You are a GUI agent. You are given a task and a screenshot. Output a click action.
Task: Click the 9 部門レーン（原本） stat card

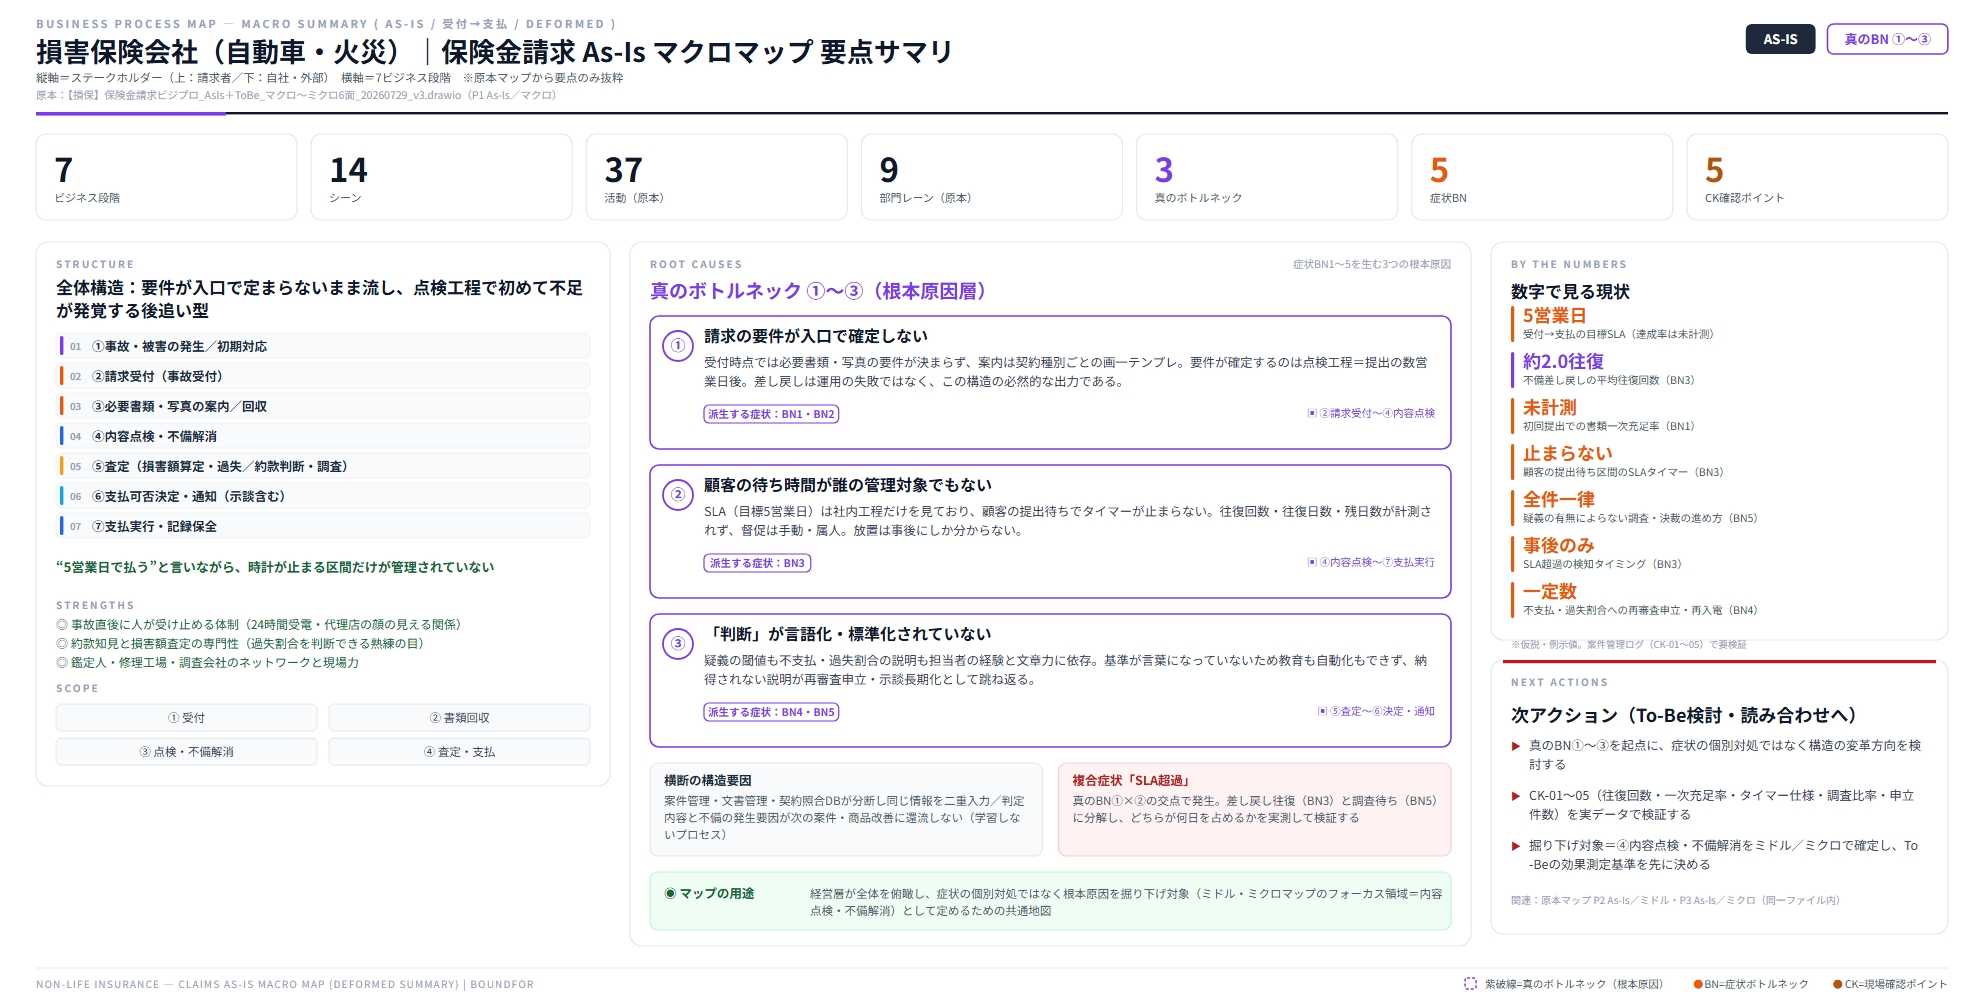992,177
